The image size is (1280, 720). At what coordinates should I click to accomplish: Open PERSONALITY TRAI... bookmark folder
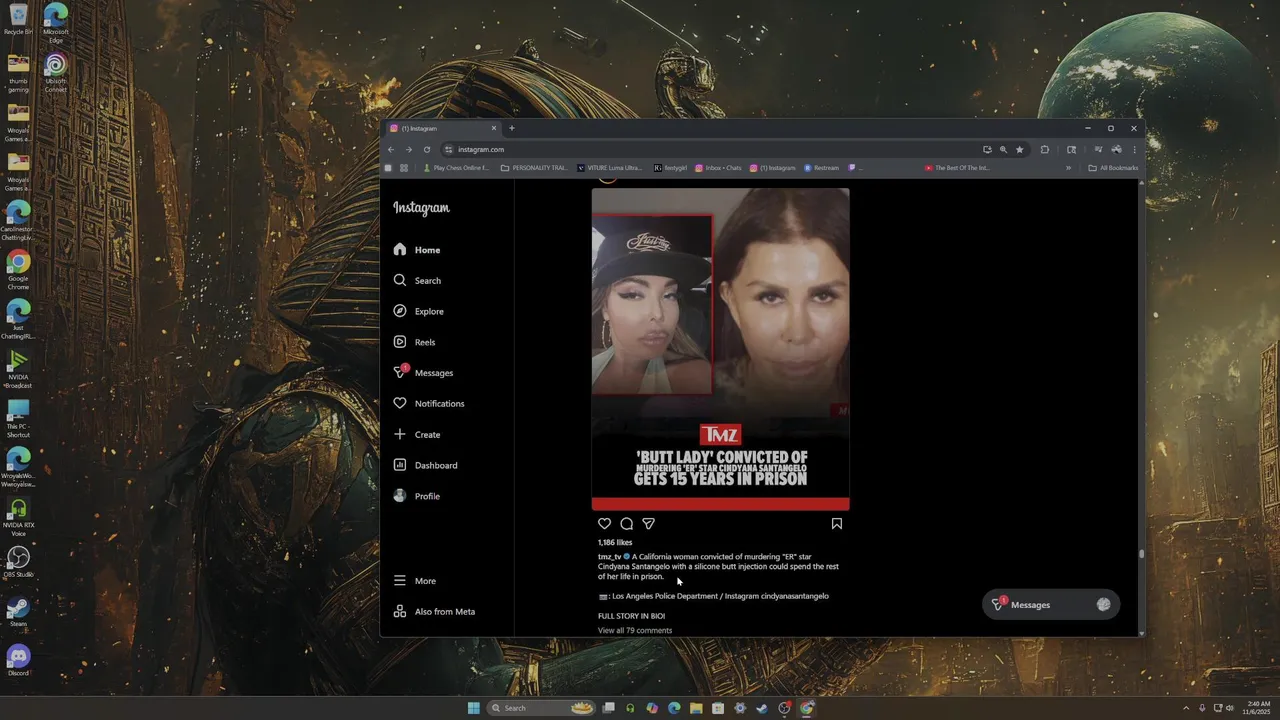pyautogui.click(x=534, y=168)
